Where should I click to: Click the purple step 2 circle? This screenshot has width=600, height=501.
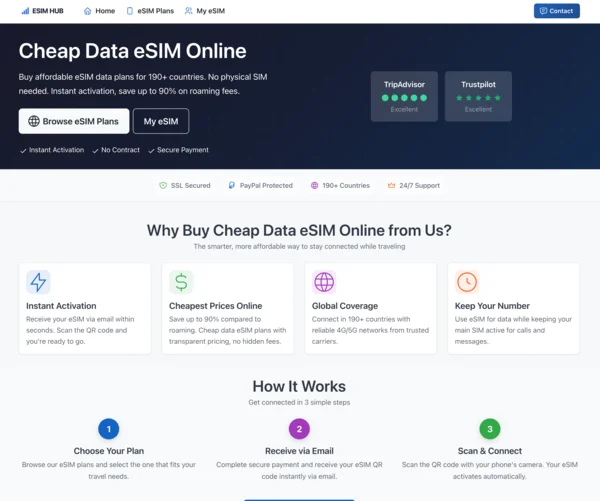pos(299,429)
